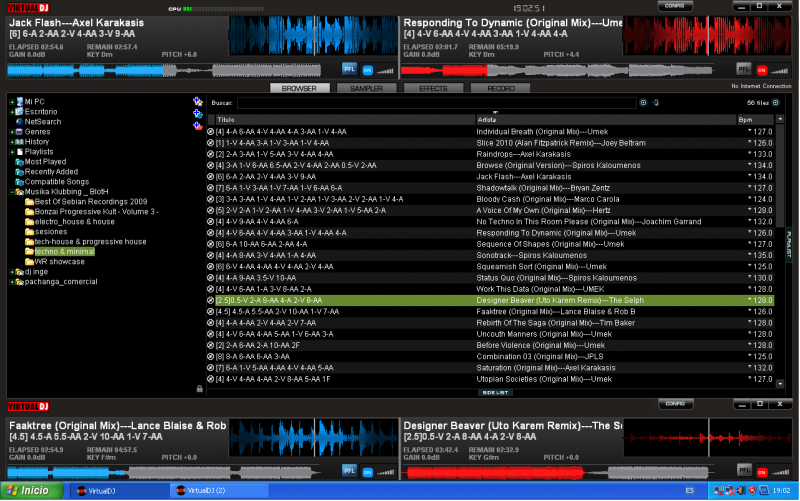
Task: Select Best Of Sebian Recordings 2009 folder
Action: (91, 202)
